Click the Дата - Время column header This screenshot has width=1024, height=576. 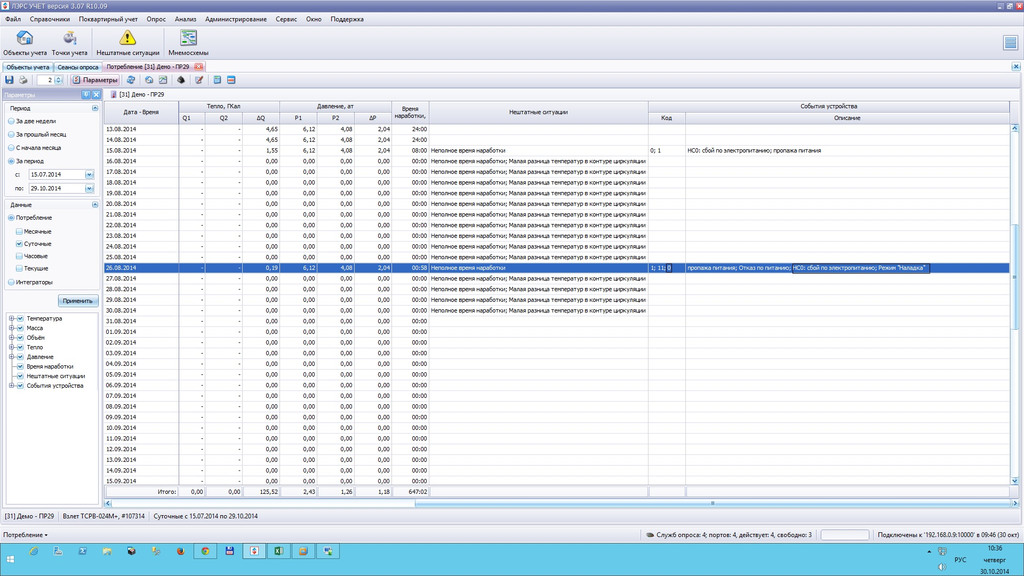click(141, 112)
